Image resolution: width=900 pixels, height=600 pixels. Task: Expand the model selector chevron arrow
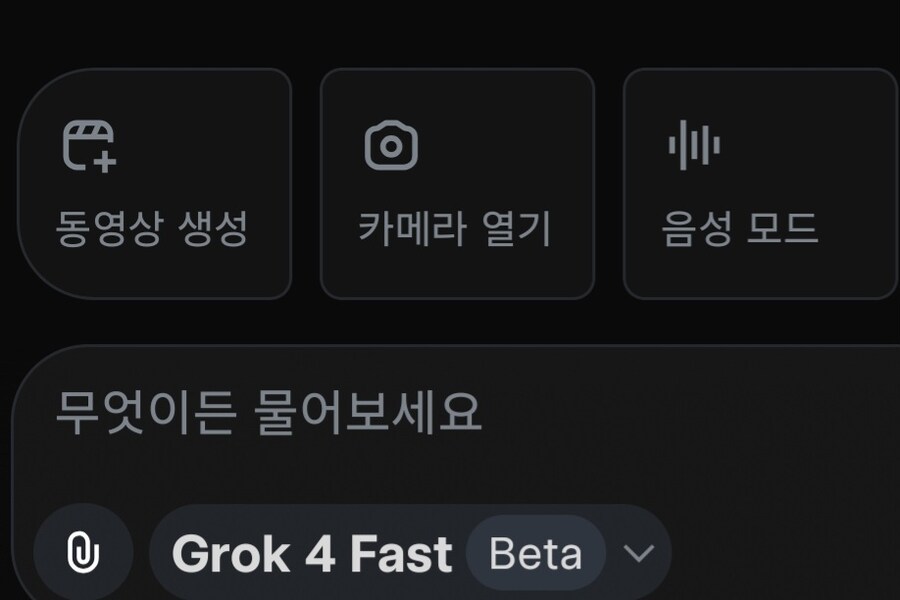click(638, 554)
